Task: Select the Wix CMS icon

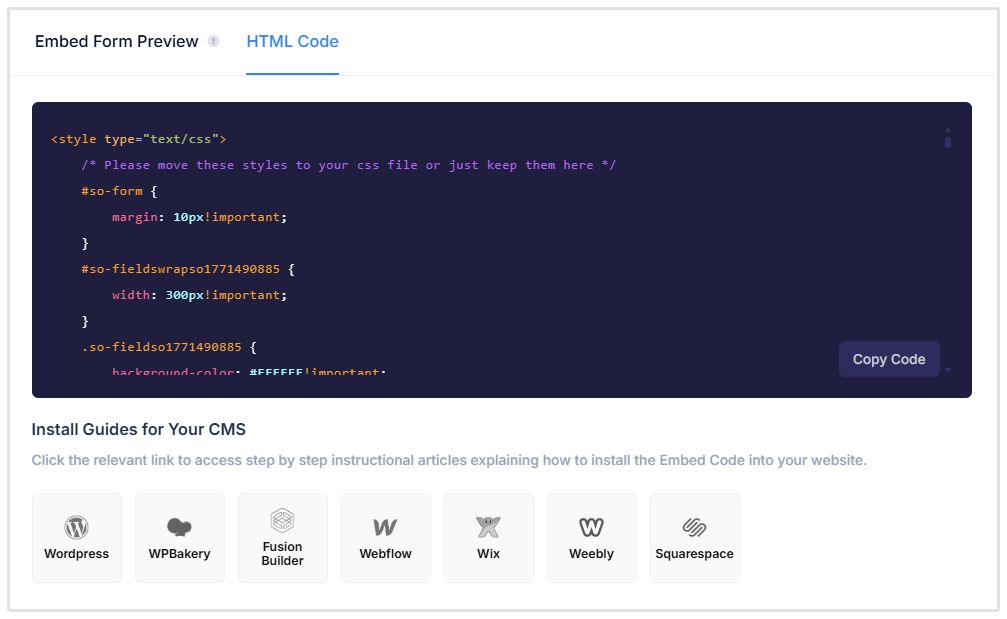Action: [488, 537]
